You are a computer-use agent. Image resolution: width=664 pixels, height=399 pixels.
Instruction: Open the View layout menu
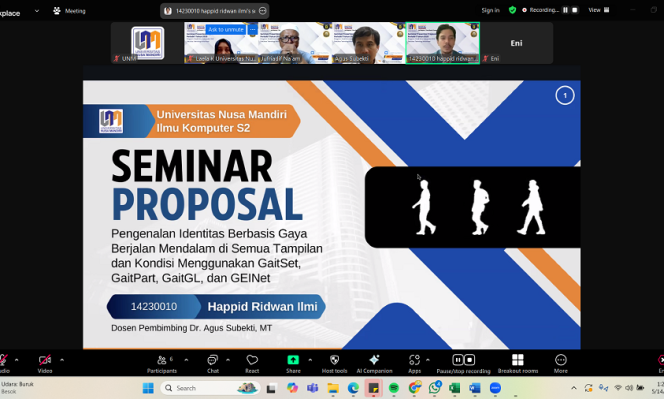[x=599, y=10]
